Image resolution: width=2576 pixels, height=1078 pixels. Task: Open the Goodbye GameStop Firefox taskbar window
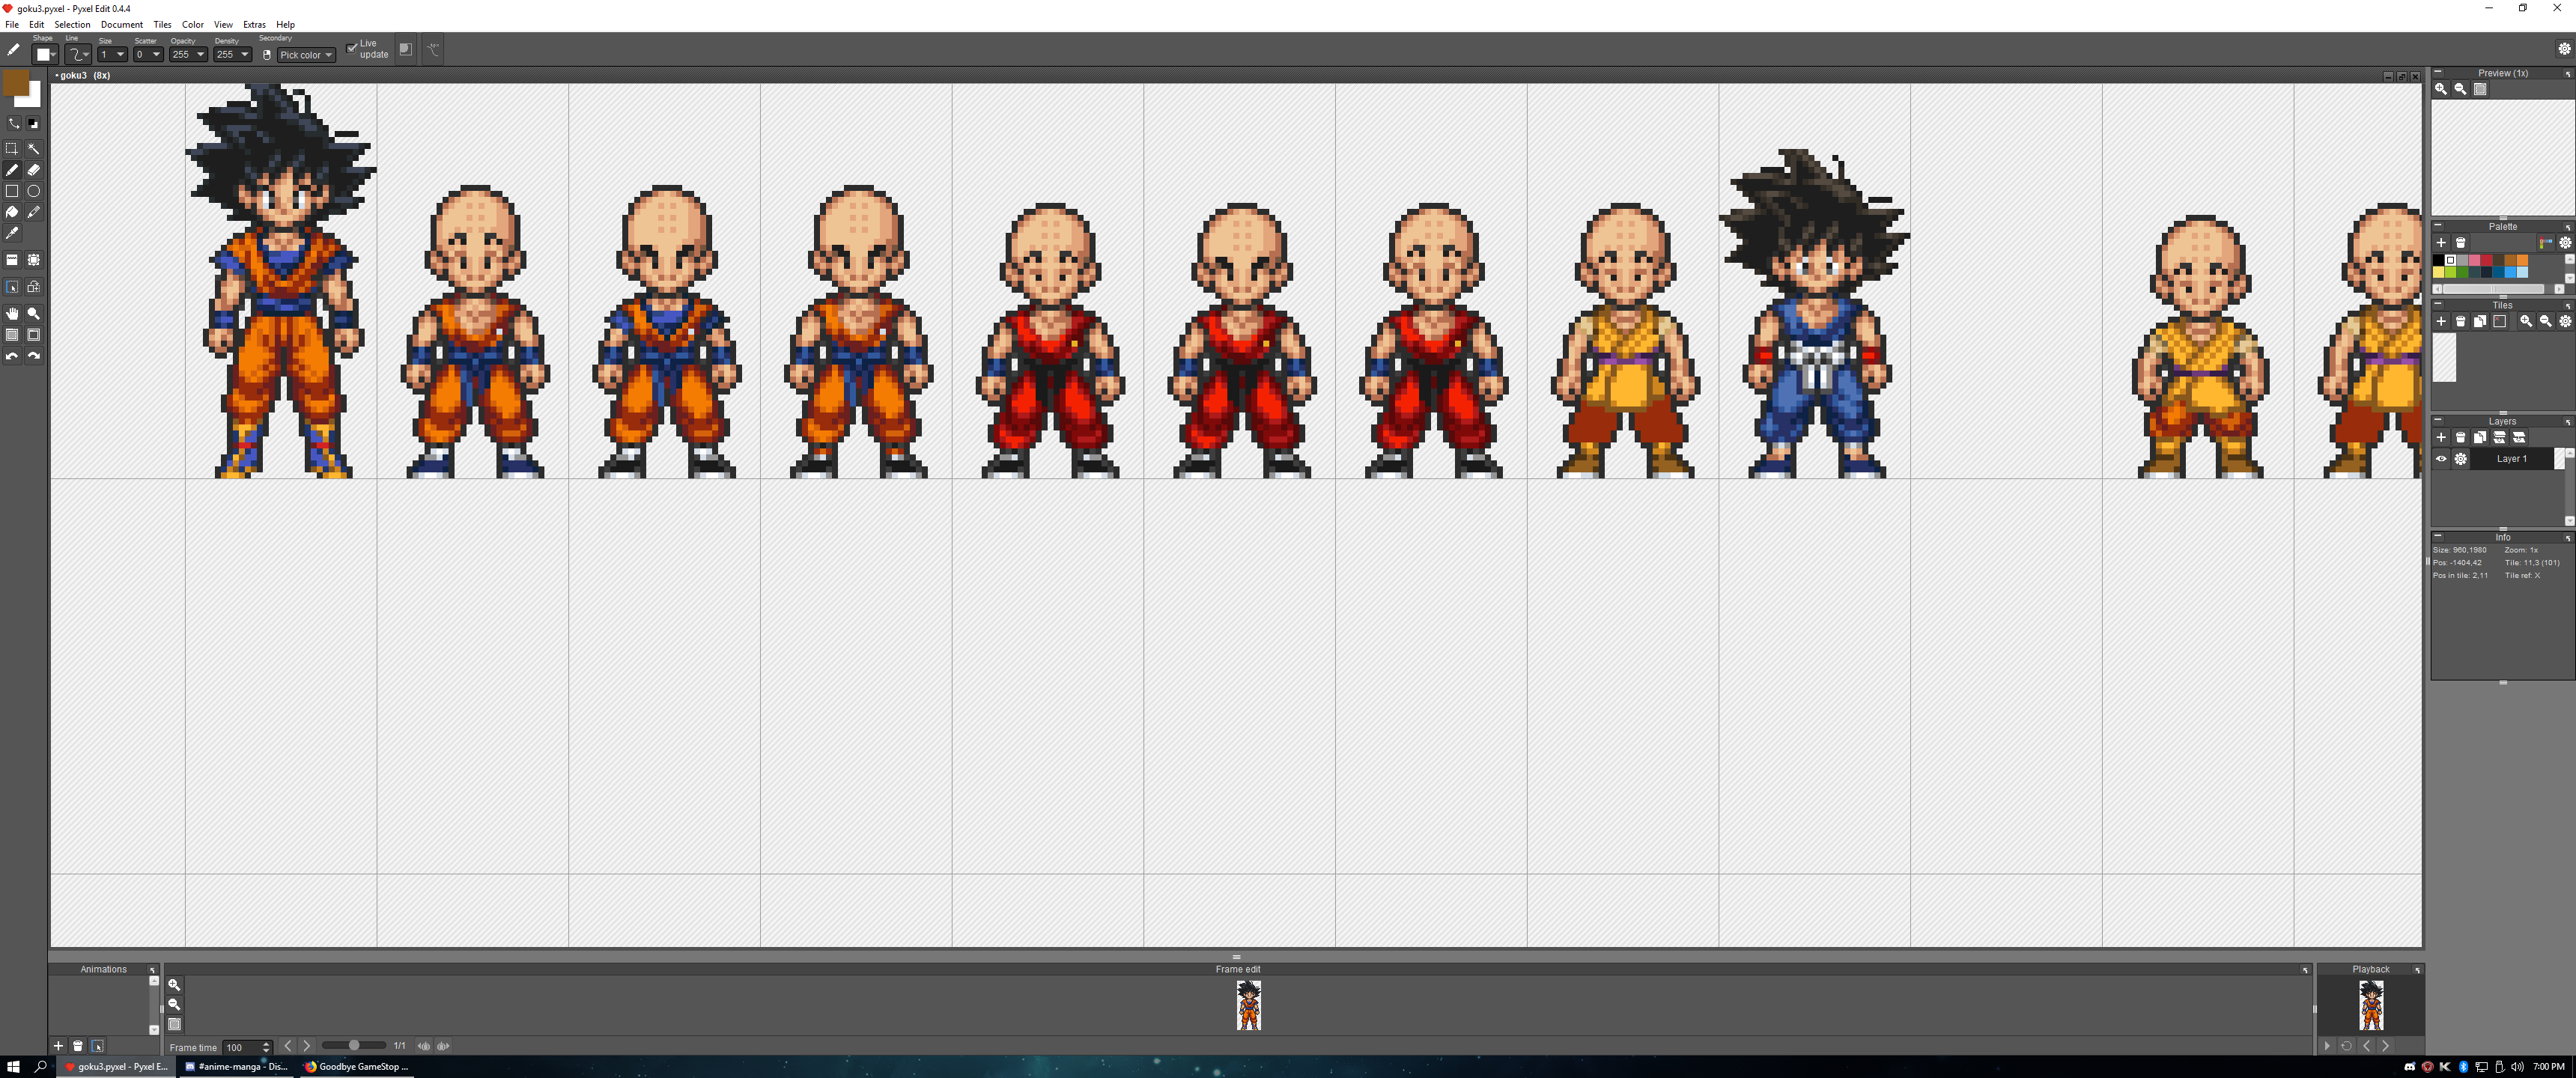tap(357, 1067)
